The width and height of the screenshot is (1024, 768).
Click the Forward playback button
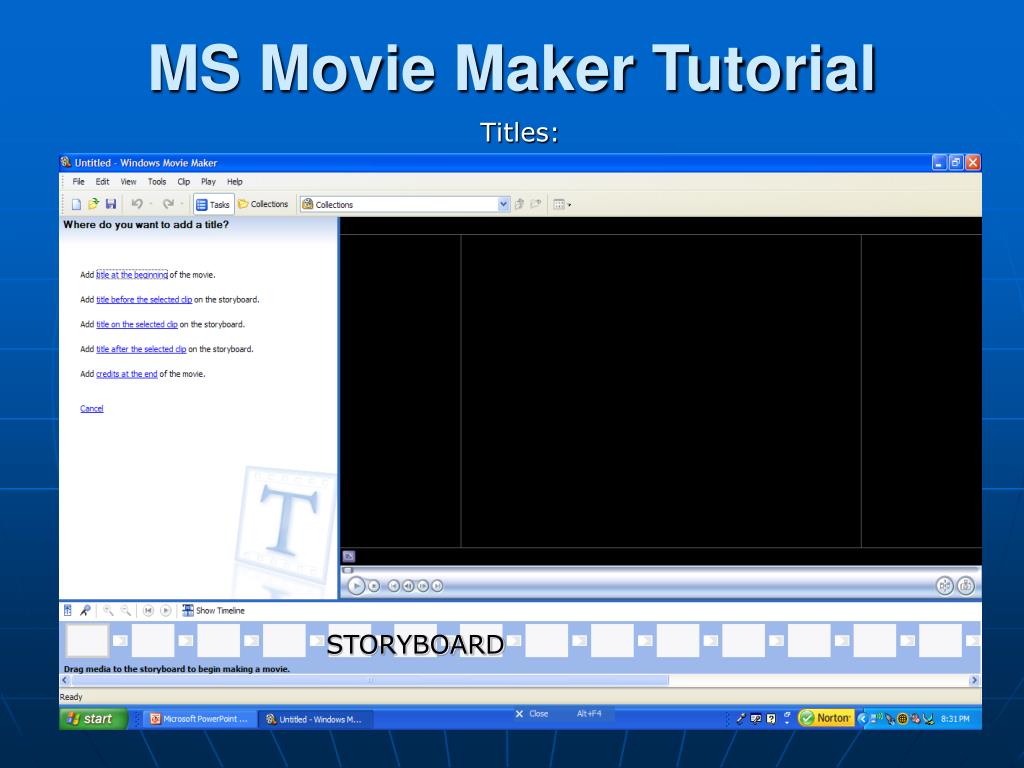click(437, 586)
